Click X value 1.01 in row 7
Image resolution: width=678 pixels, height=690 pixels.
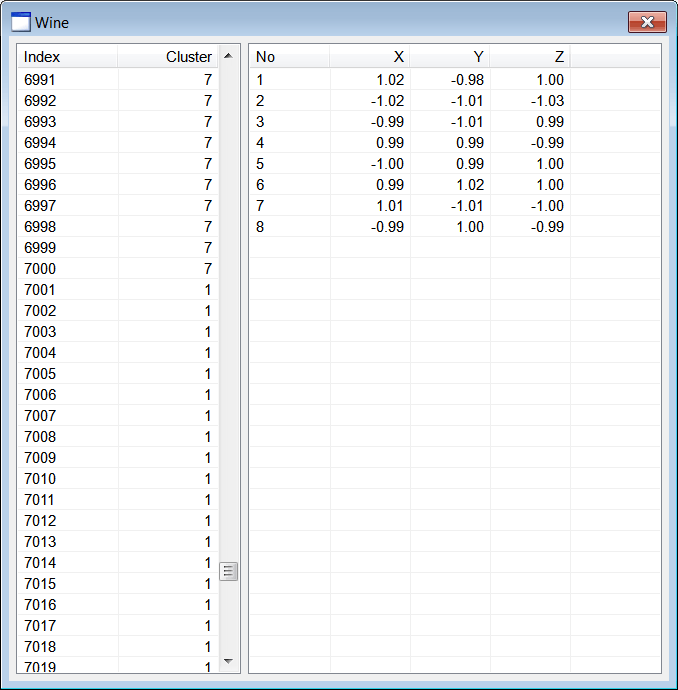[x=390, y=206]
